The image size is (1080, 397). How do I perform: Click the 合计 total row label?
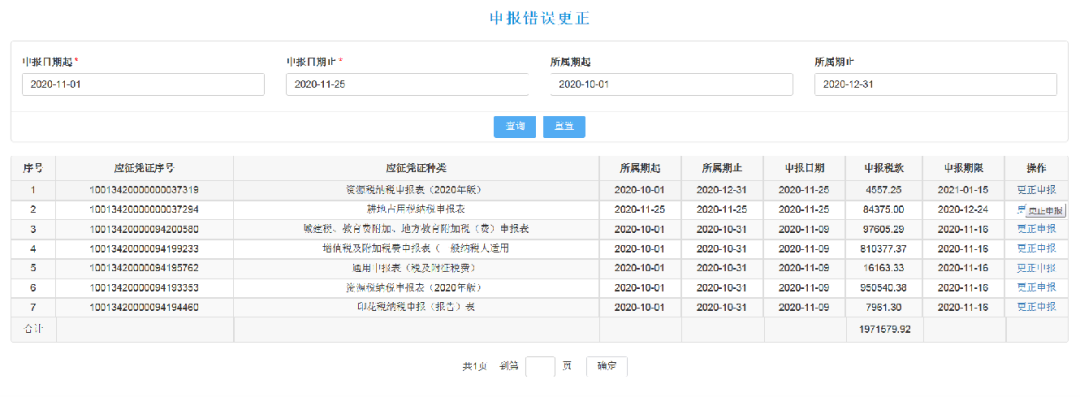(33, 329)
